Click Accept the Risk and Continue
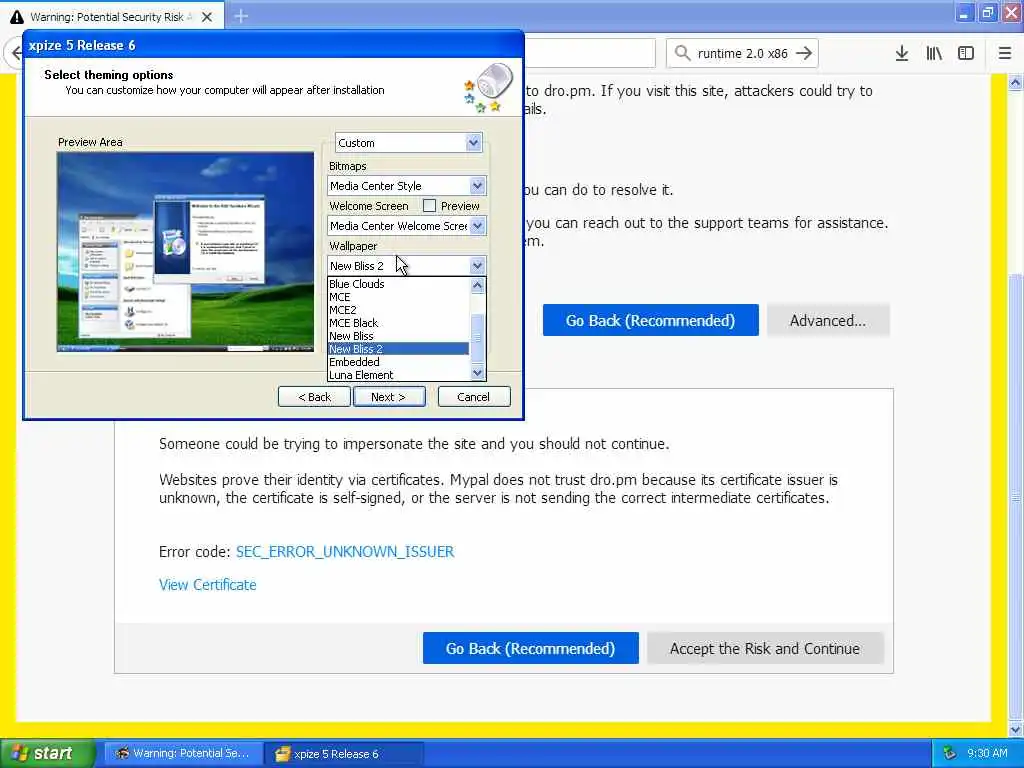The height and width of the screenshot is (768, 1024). coord(765,648)
